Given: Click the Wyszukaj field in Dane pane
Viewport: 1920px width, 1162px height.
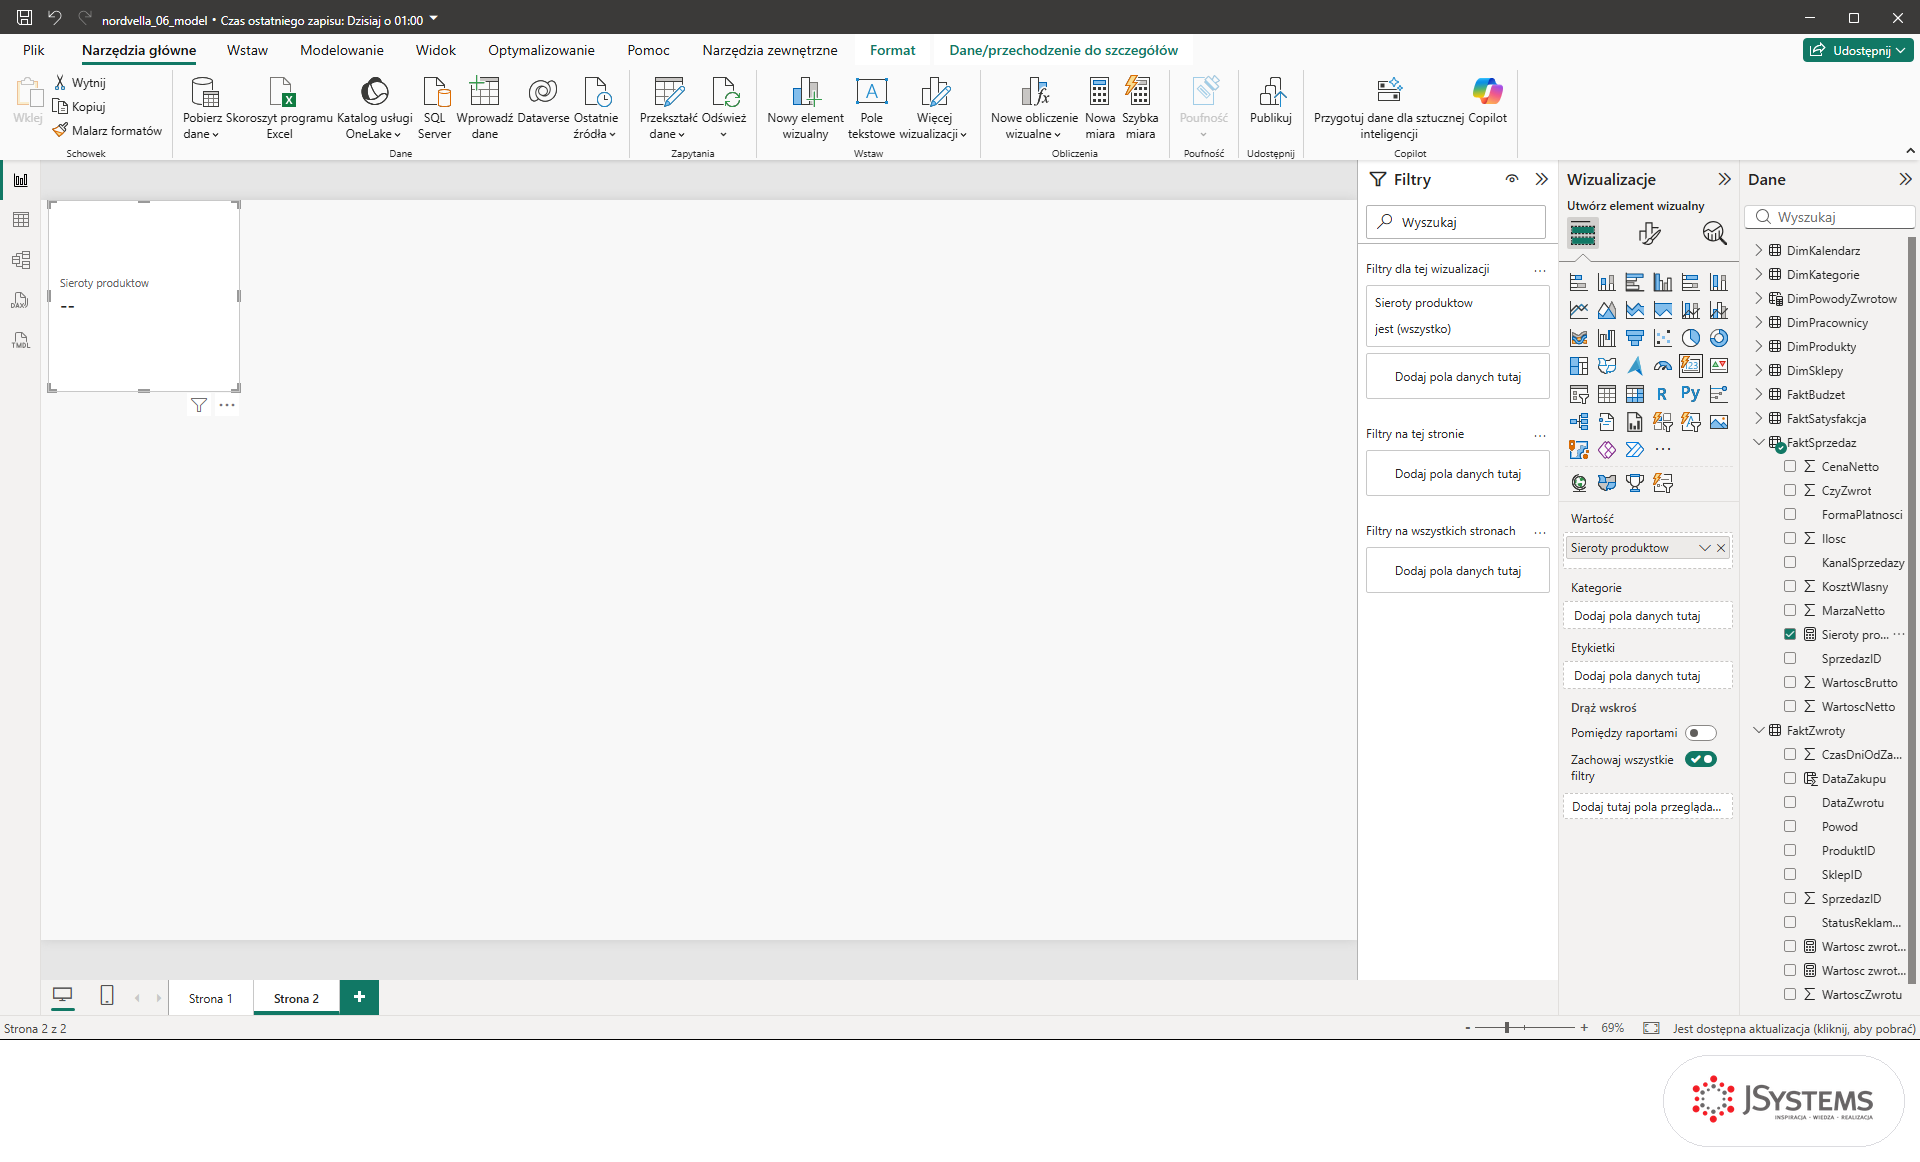Looking at the screenshot, I should 1830,217.
